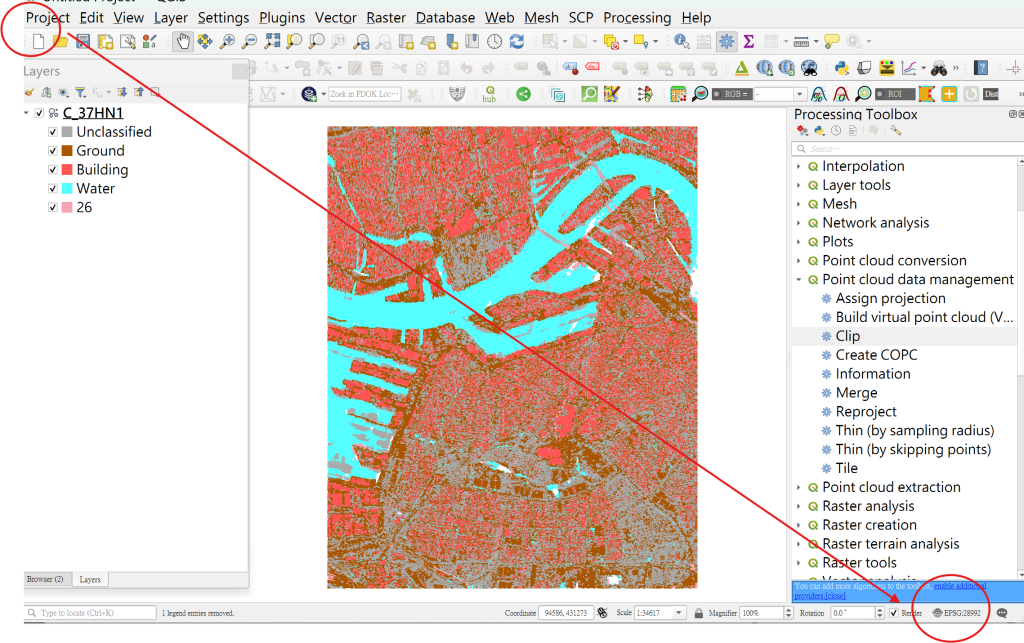The image size is (1024, 643).
Task: Open the Scale dropdown in status bar
Action: click(679, 613)
